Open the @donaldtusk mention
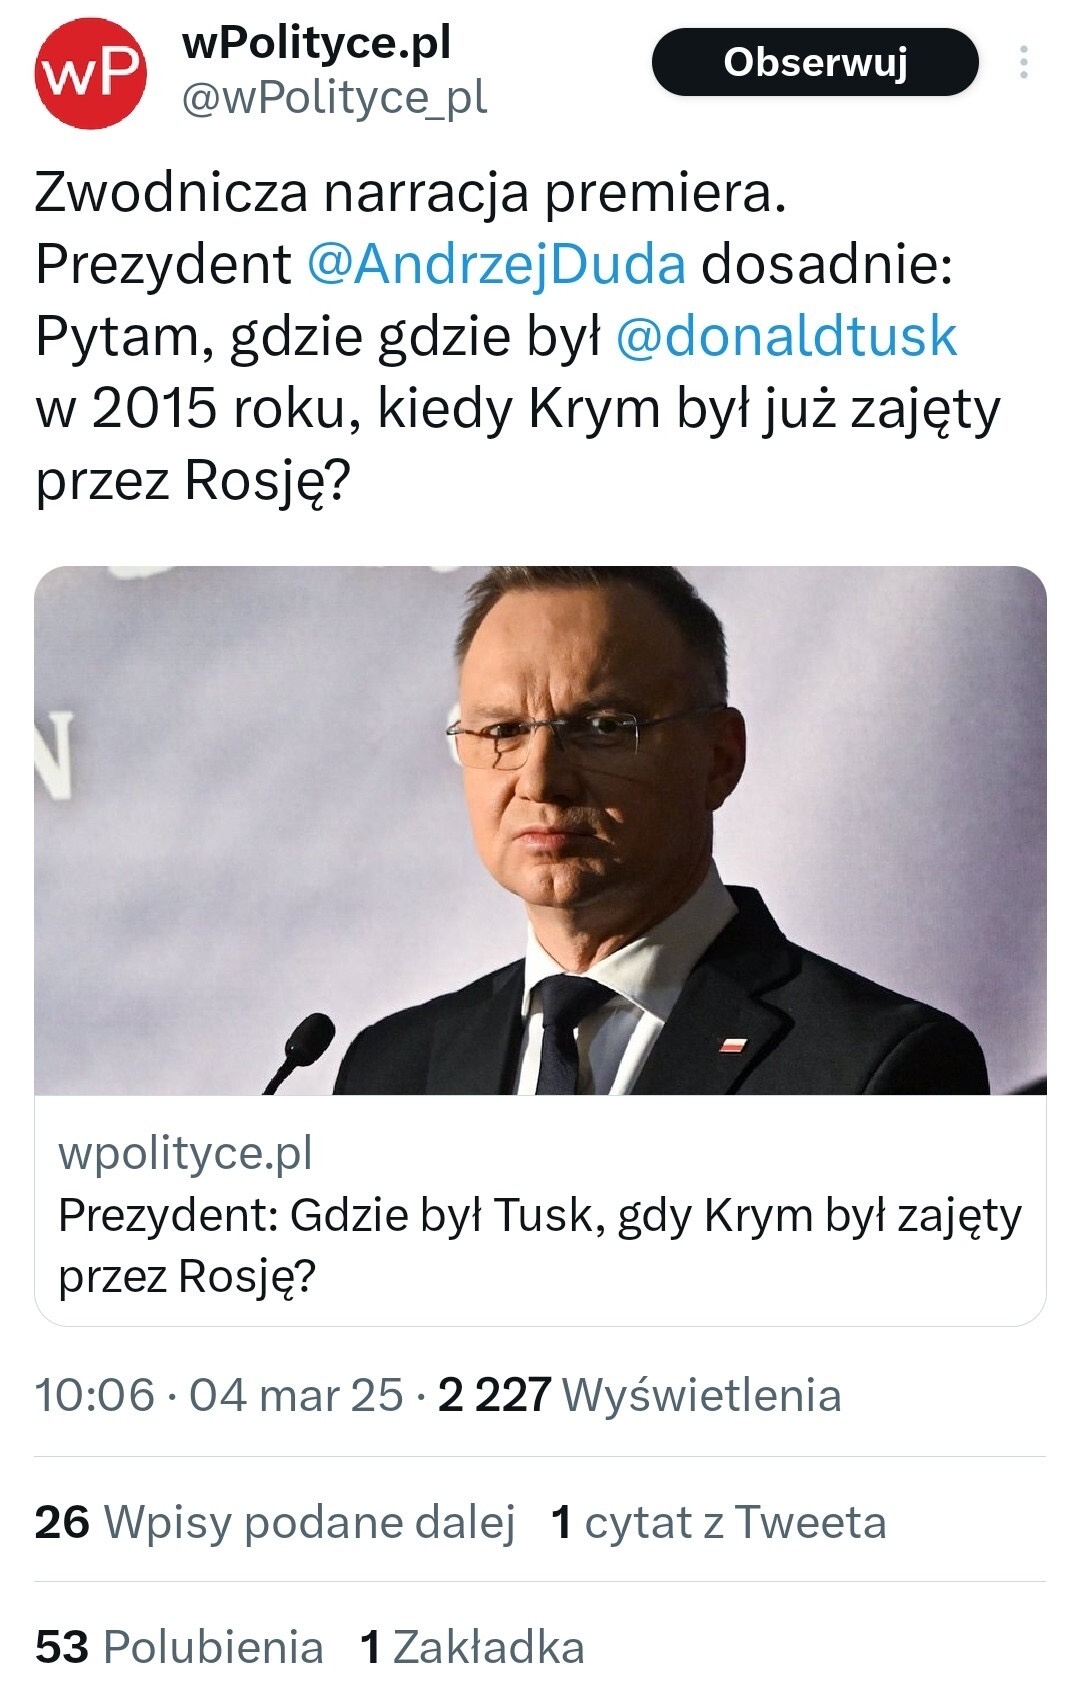 (x=786, y=336)
